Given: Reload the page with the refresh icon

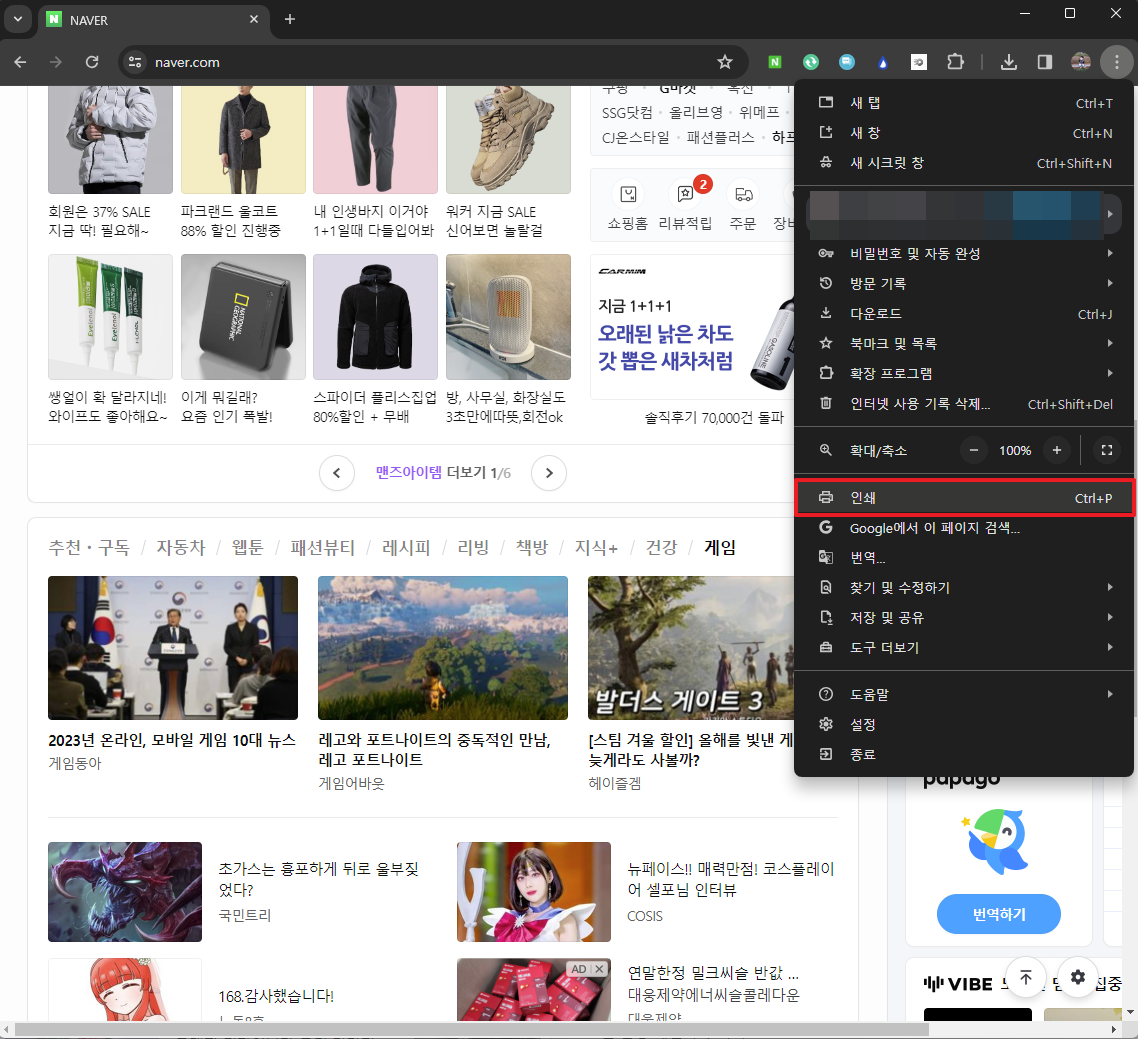Looking at the screenshot, I should (x=92, y=62).
